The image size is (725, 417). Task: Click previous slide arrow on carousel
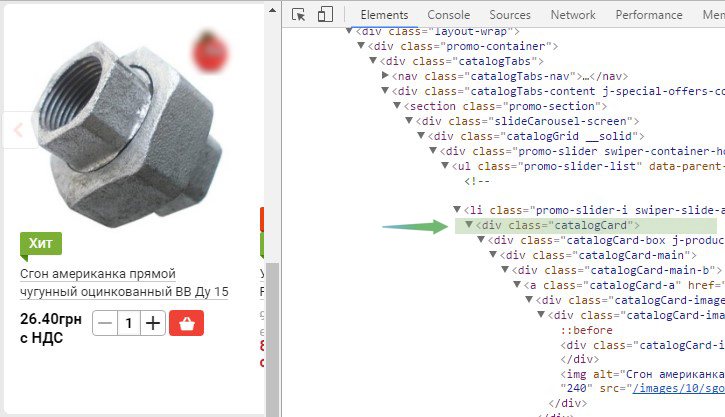tap(18, 130)
